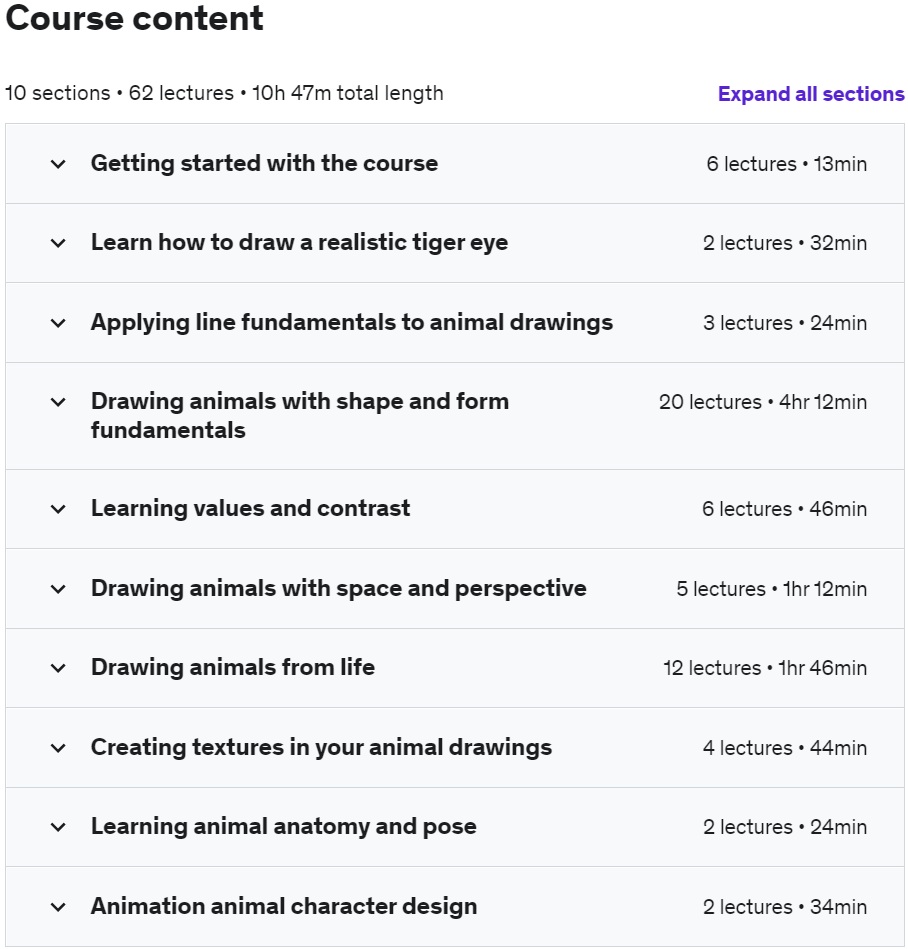Expand chevron beside Learning values and contrast
This screenshot has height=949, width=908.
click(x=58, y=510)
